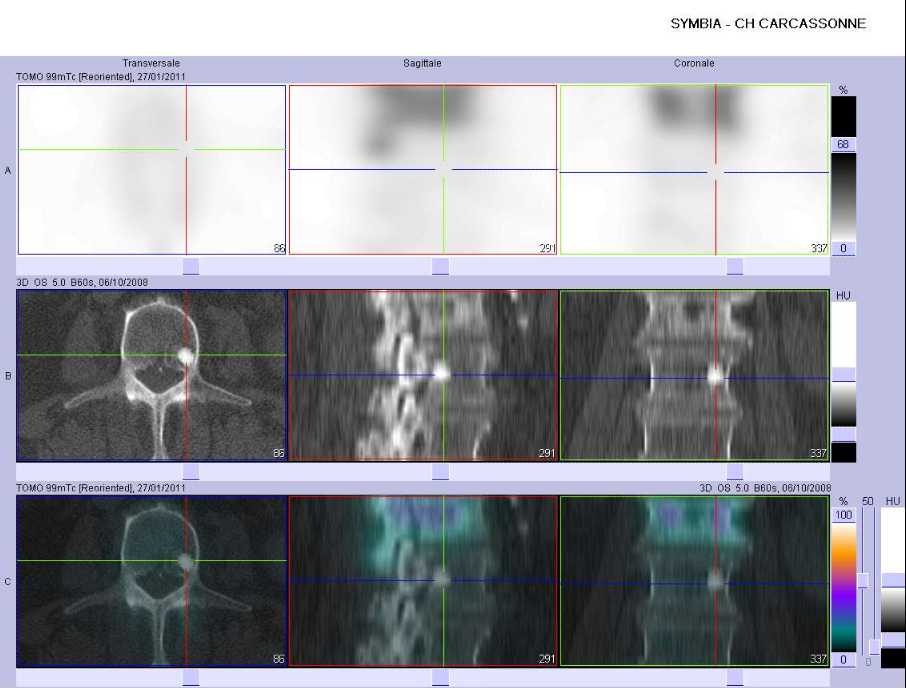Screen dimensions: 906x688
Task: Click the slice slider thumb under row C transversal view
Action: (191, 678)
